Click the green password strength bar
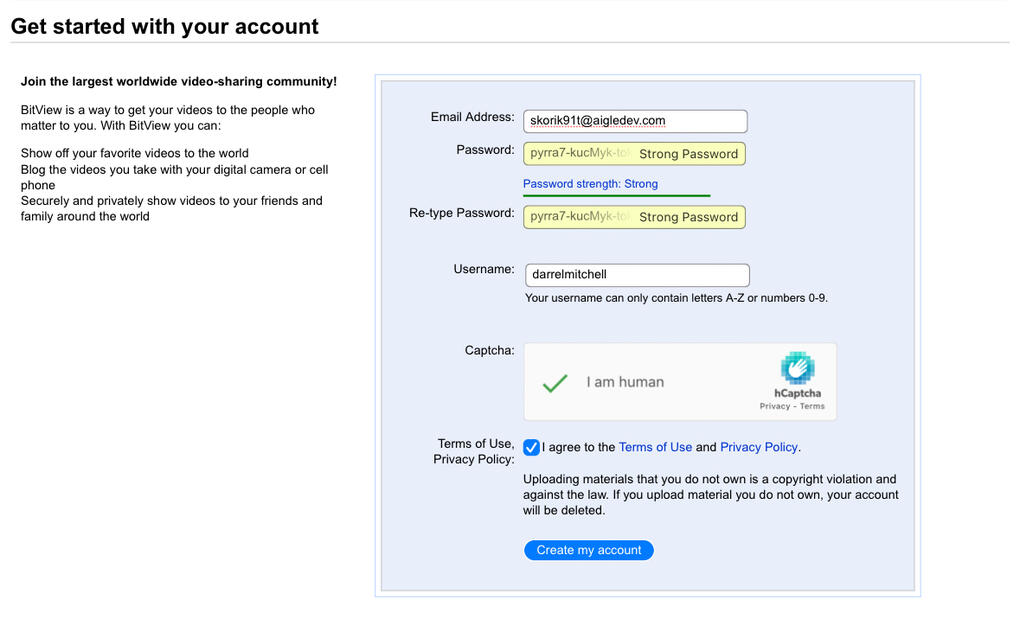 [x=616, y=195]
